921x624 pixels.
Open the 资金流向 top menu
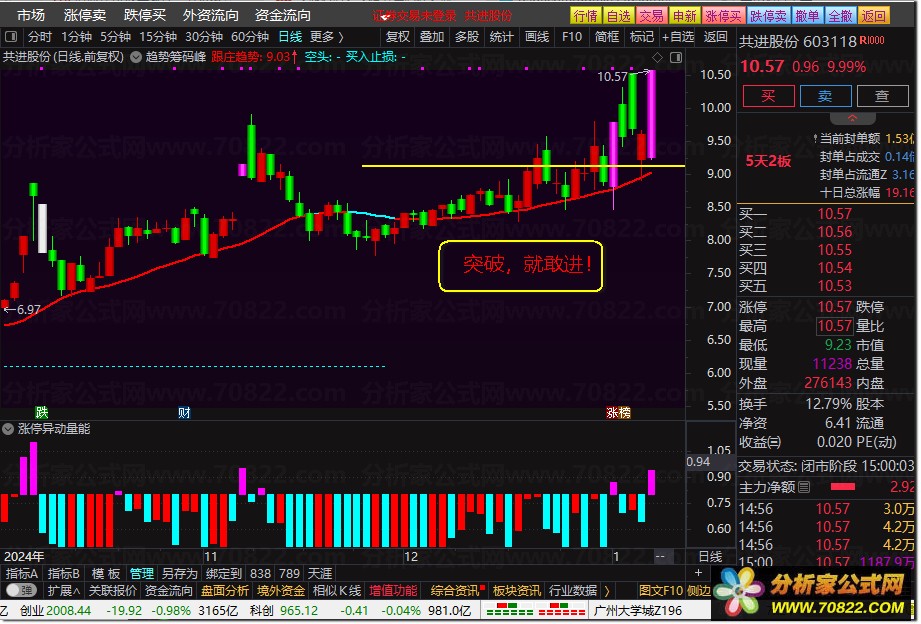pos(283,15)
